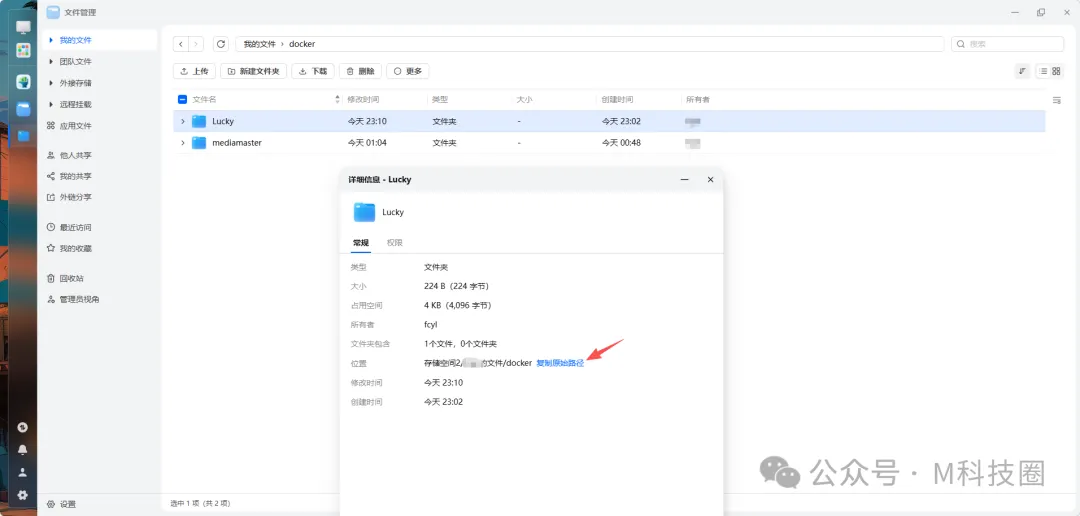Open the sort order icon
The height and width of the screenshot is (516, 1080).
pyautogui.click(x=1022, y=71)
